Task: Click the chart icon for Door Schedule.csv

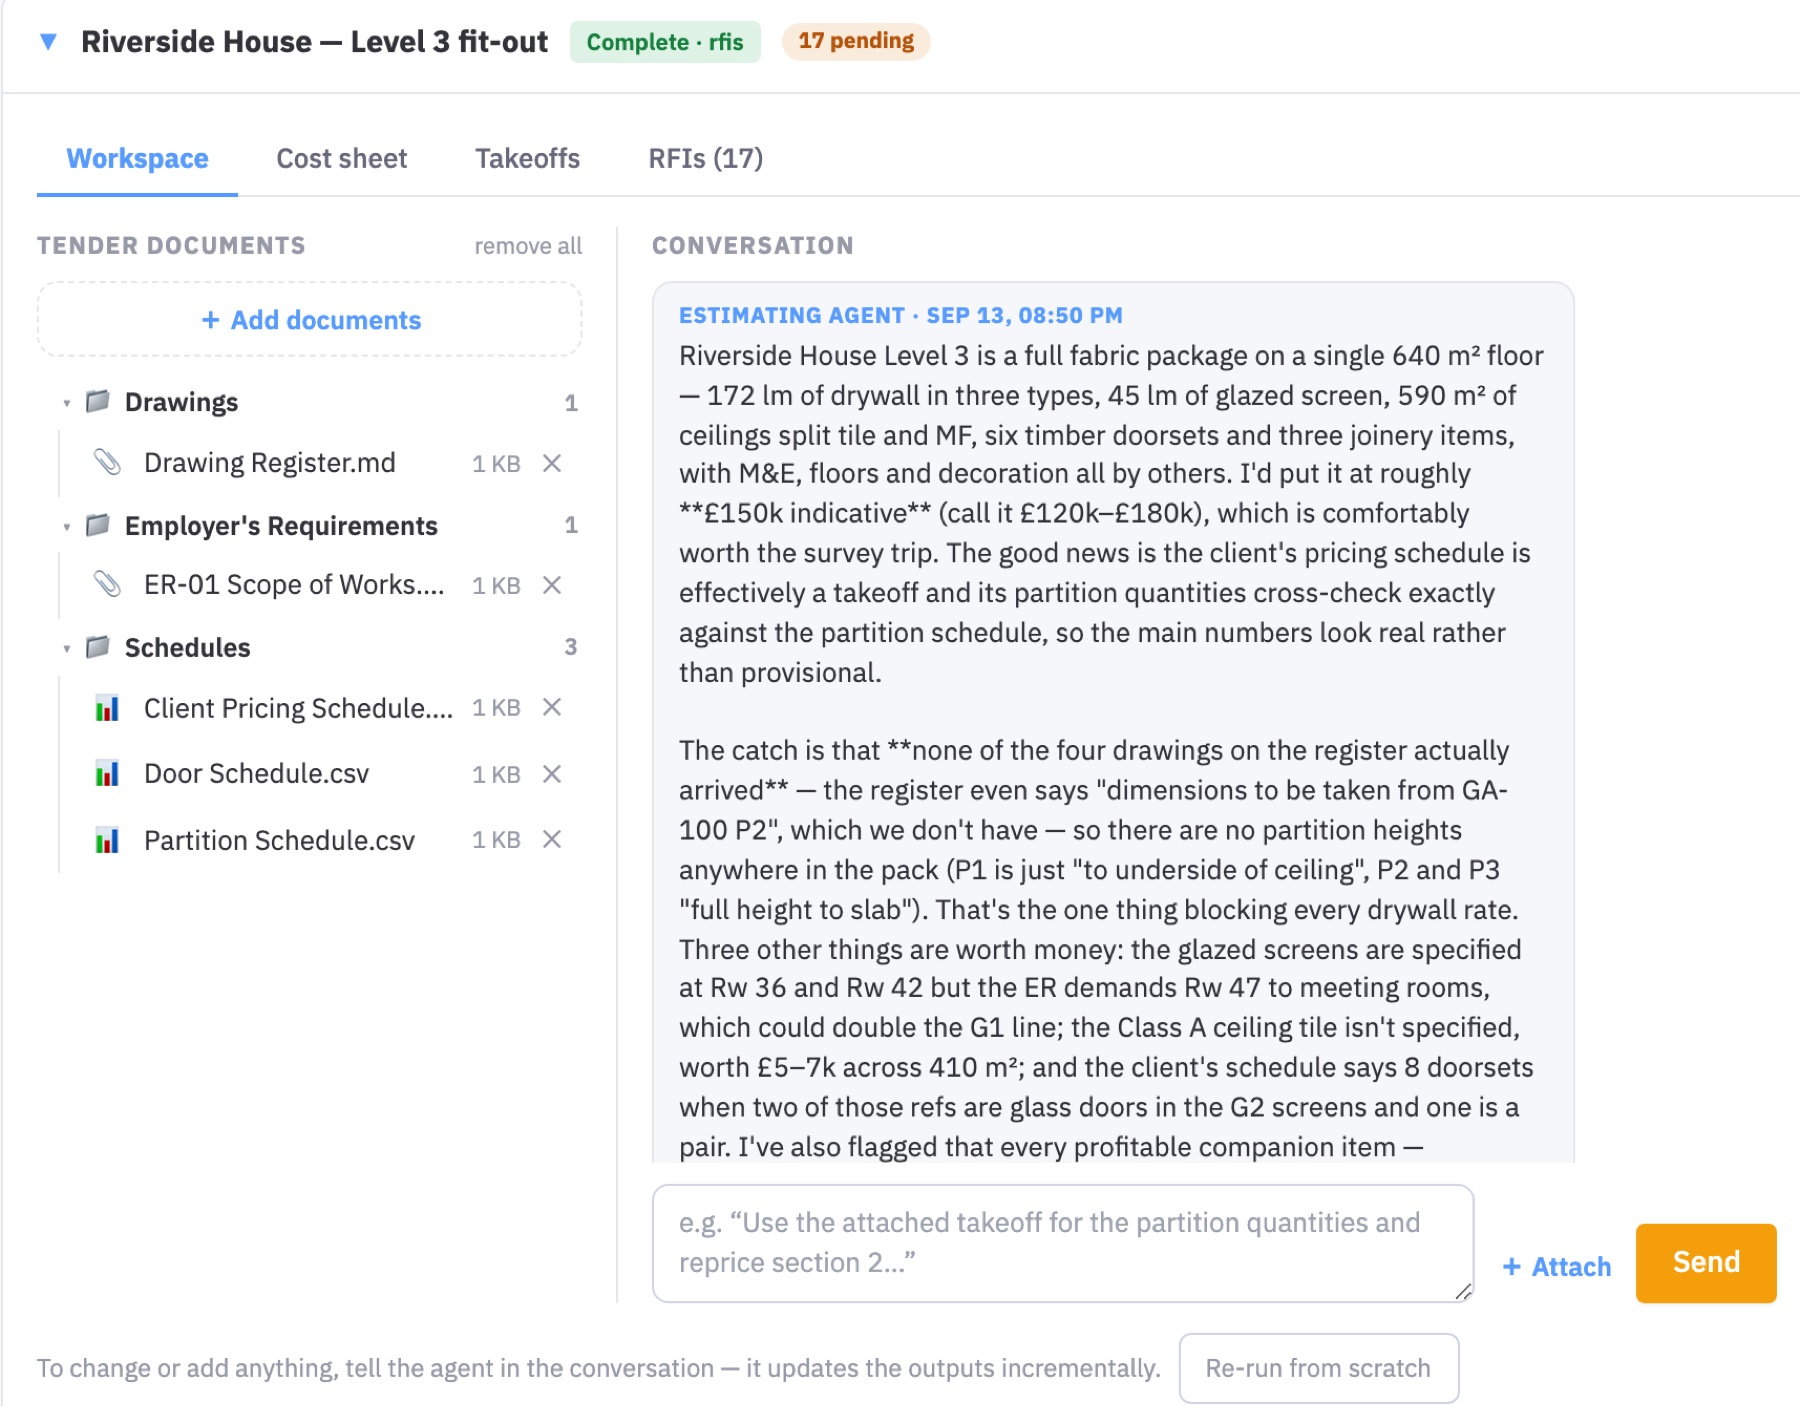Action: click(x=107, y=774)
